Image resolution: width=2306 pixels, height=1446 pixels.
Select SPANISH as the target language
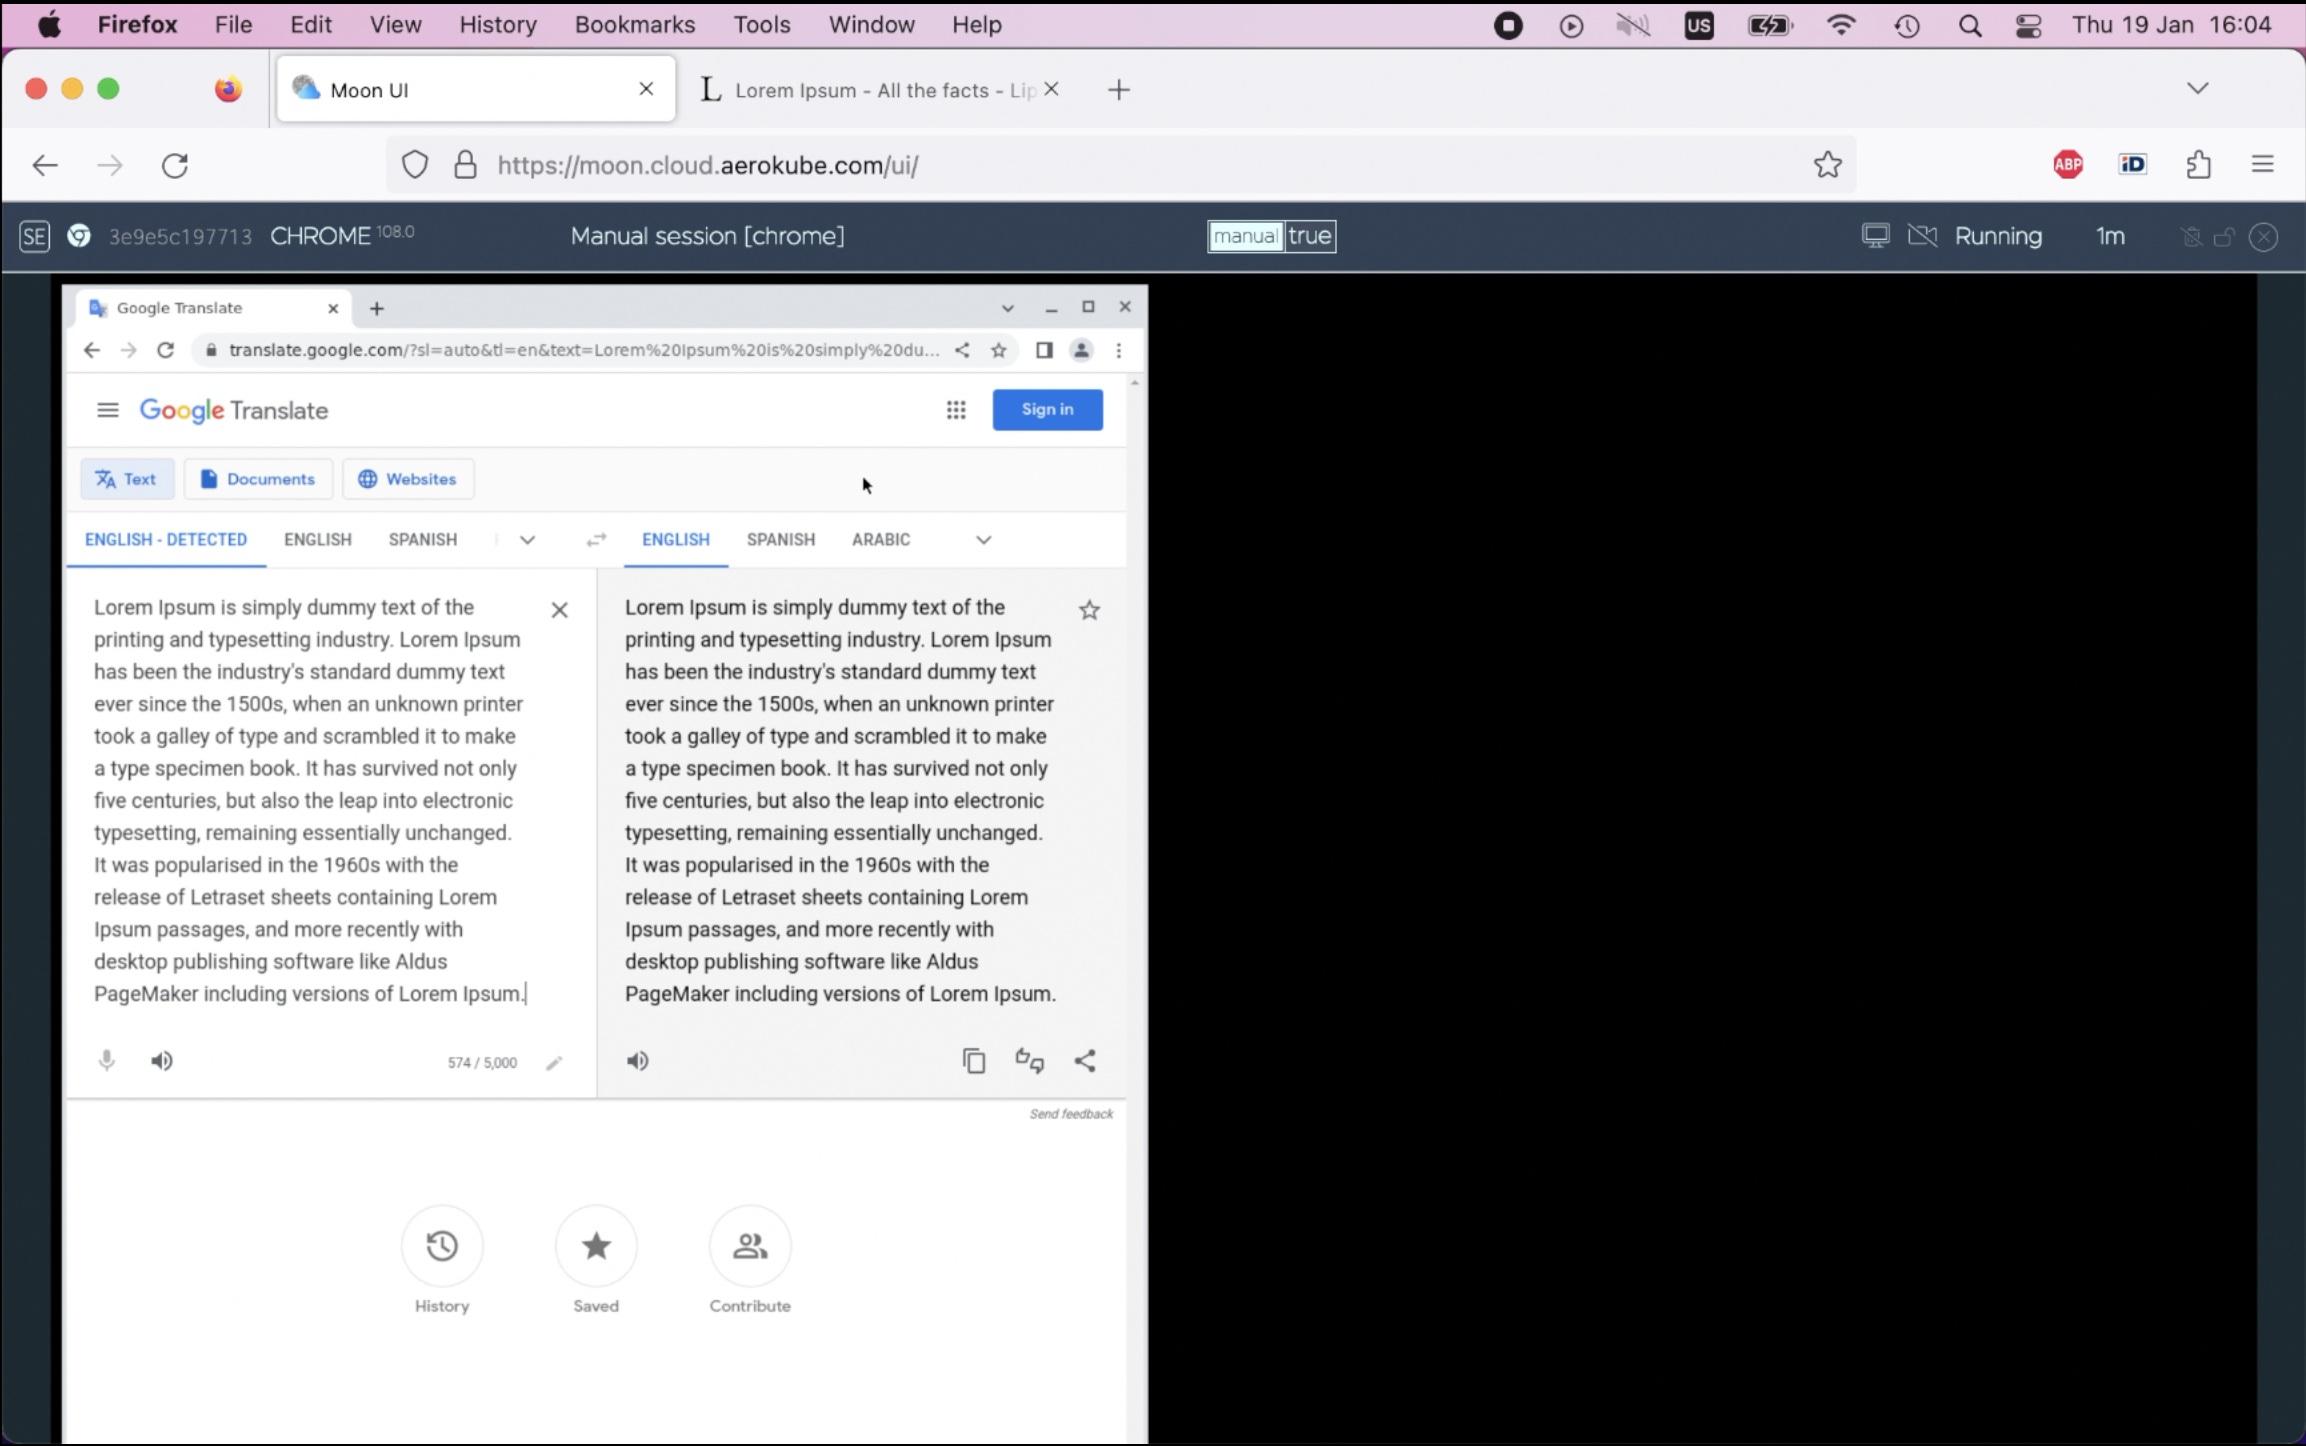tap(780, 540)
